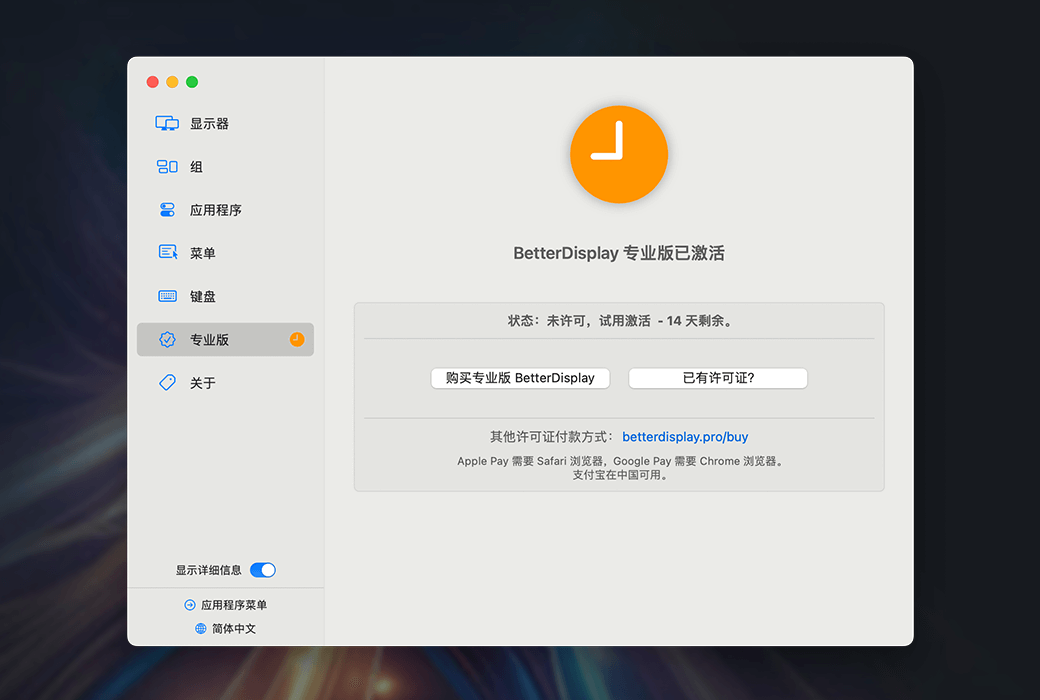Change language via 简体中文
Screen dimensions: 1040x700
pyautogui.click(x=234, y=628)
